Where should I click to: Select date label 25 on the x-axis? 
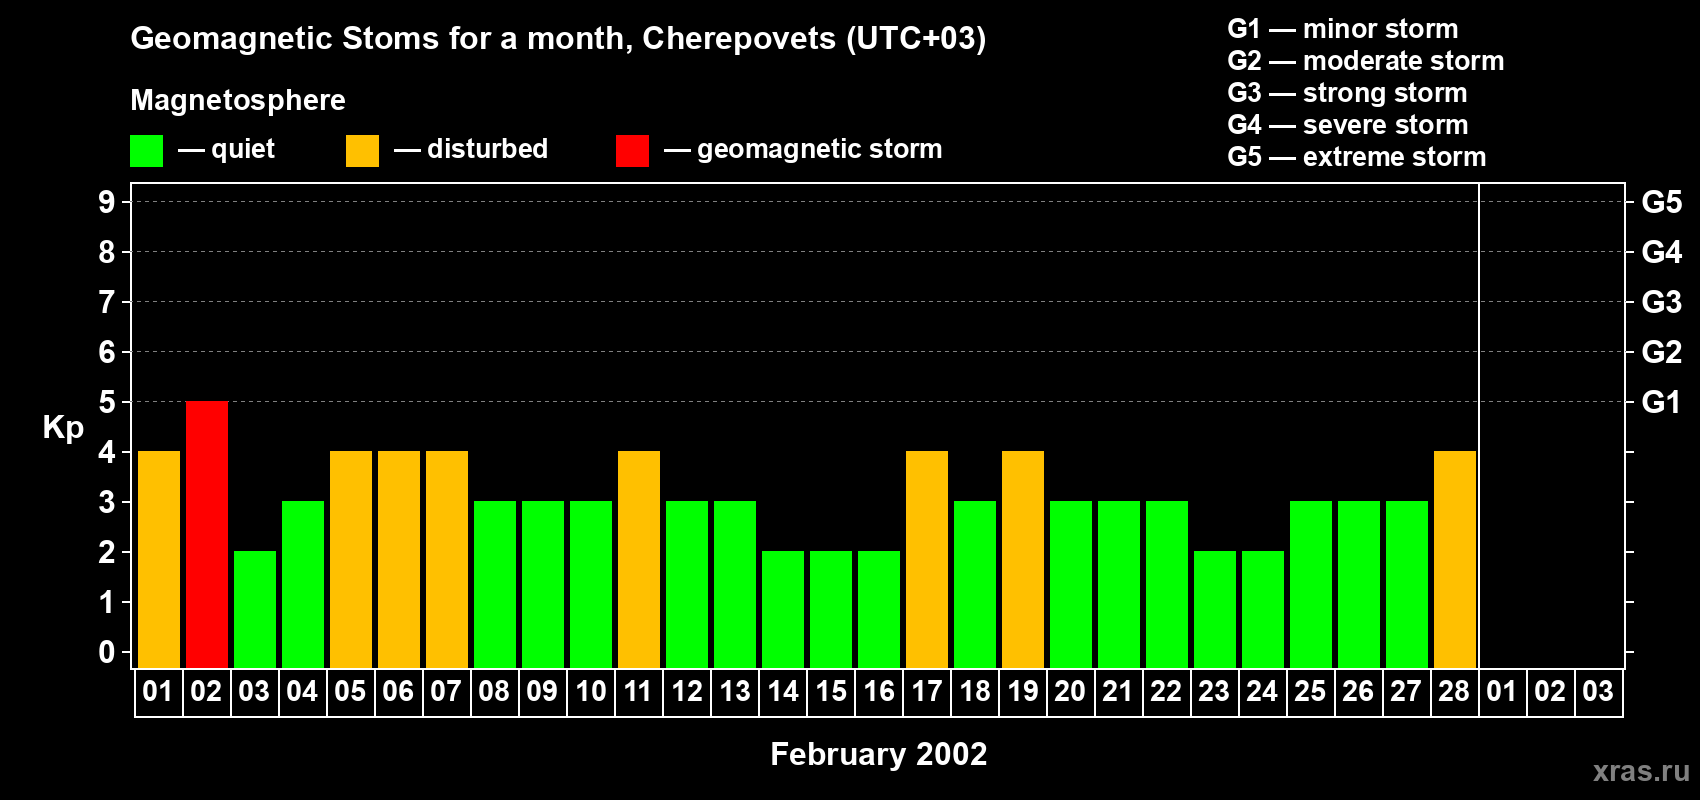[x=1310, y=691]
